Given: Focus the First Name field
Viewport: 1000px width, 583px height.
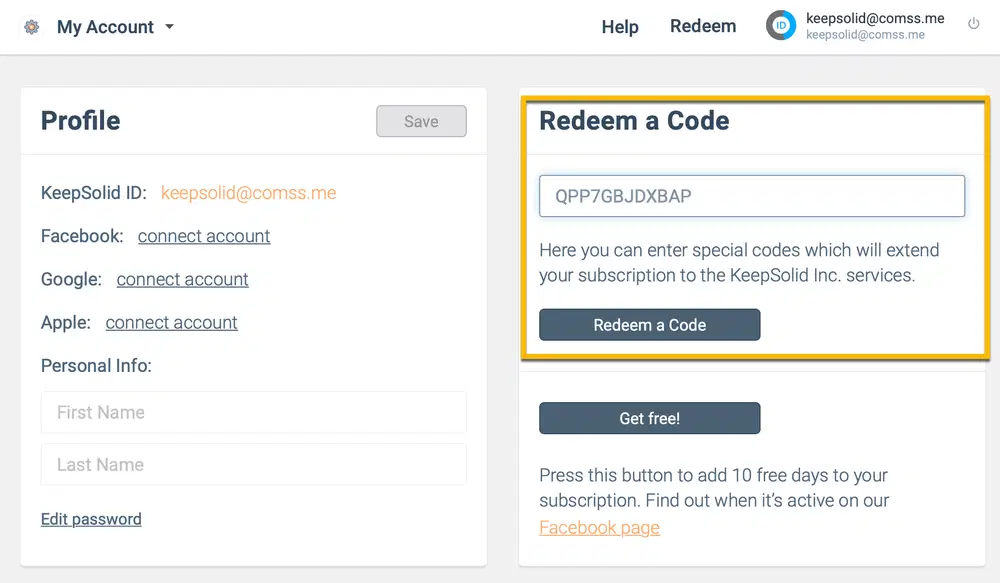Looking at the screenshot, I should (253, 413).
